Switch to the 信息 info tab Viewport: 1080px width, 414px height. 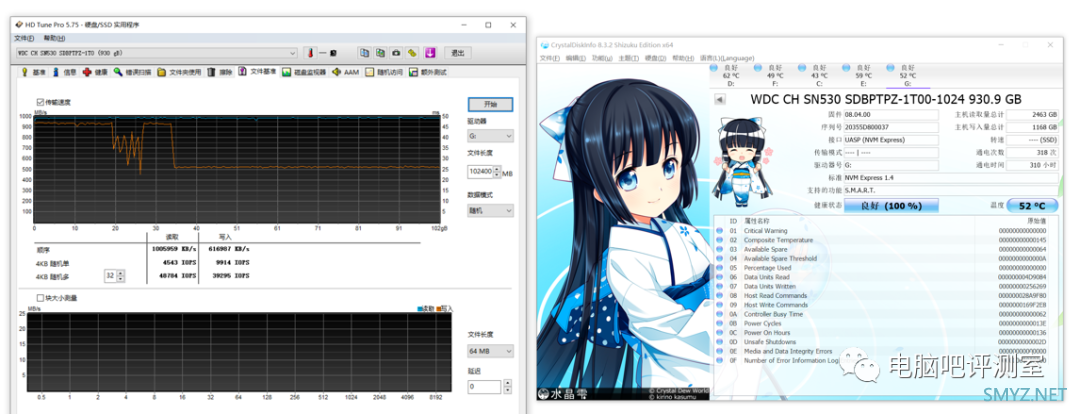65,72
